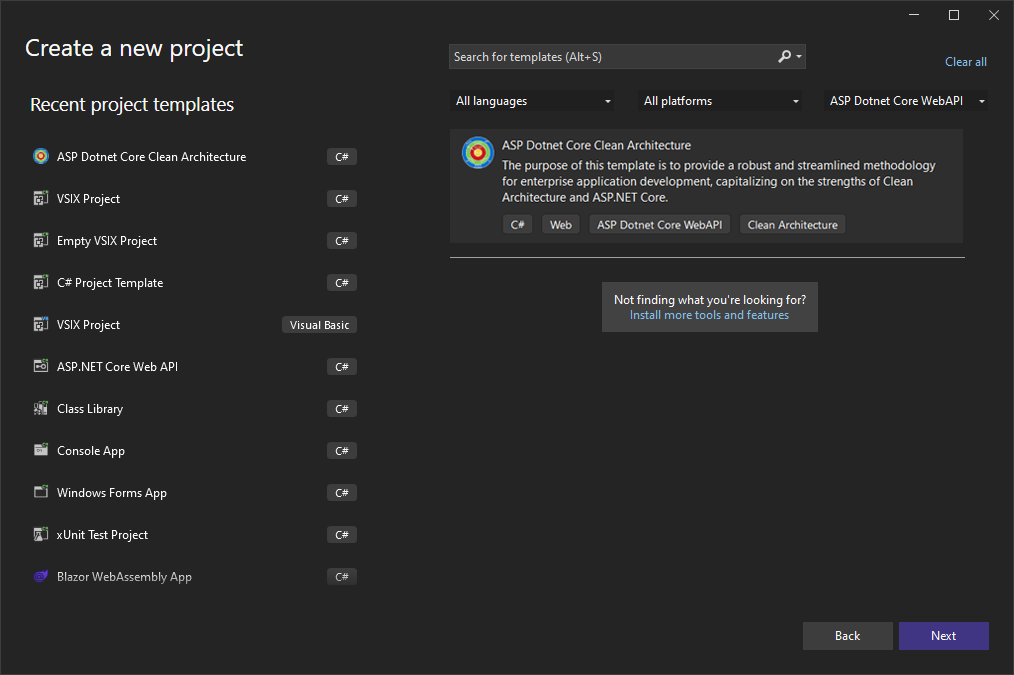This screenshot has height=675, width=1014.
Task: Click the ASP Dotnet Core Clean Architecture recent template icon
Action: point(41,157)
